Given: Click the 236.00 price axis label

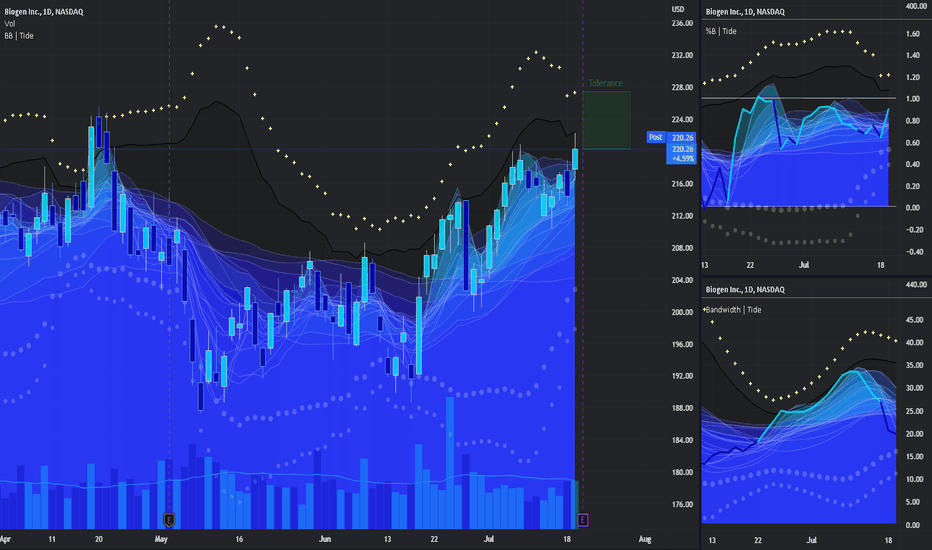Looking at the screenshot, I should point(682,24).
